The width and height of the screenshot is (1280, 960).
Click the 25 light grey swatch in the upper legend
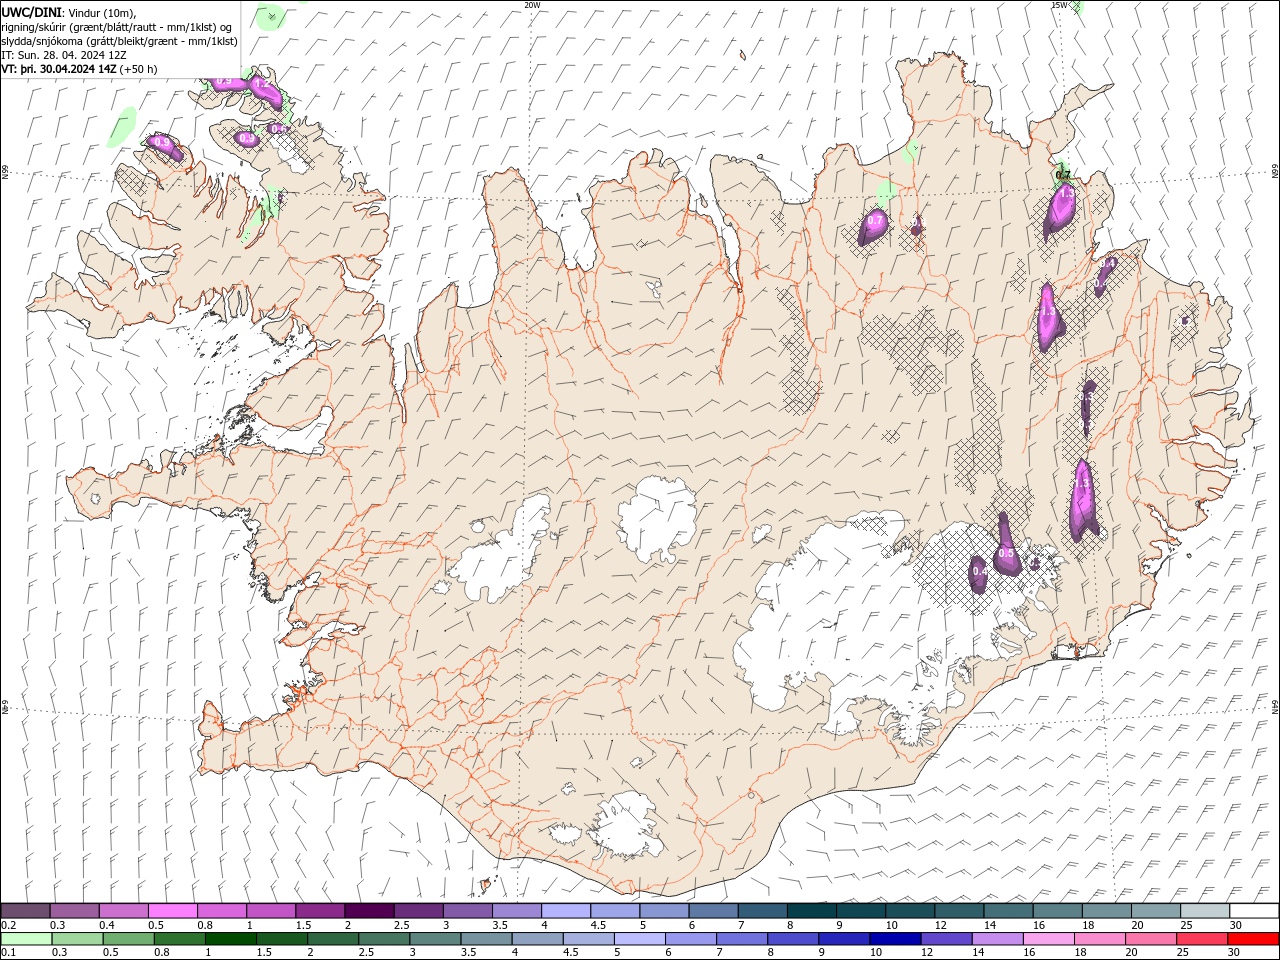click(1206, 910)
